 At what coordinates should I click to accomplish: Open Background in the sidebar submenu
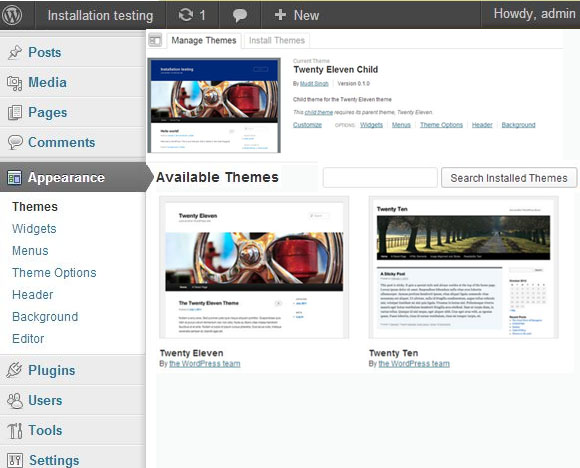point(45,317)
